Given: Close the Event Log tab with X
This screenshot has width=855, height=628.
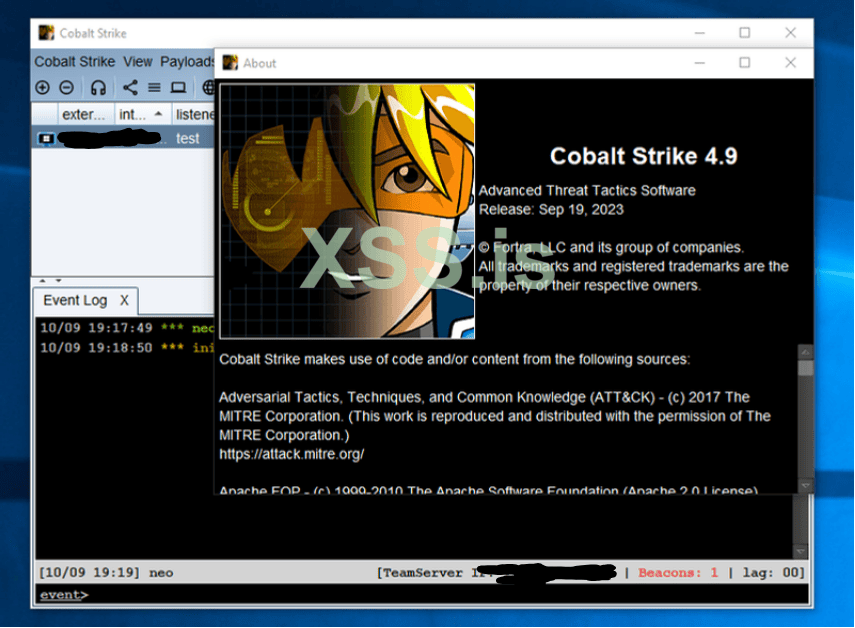Looking at the screenshot, I should coord(124,300).
